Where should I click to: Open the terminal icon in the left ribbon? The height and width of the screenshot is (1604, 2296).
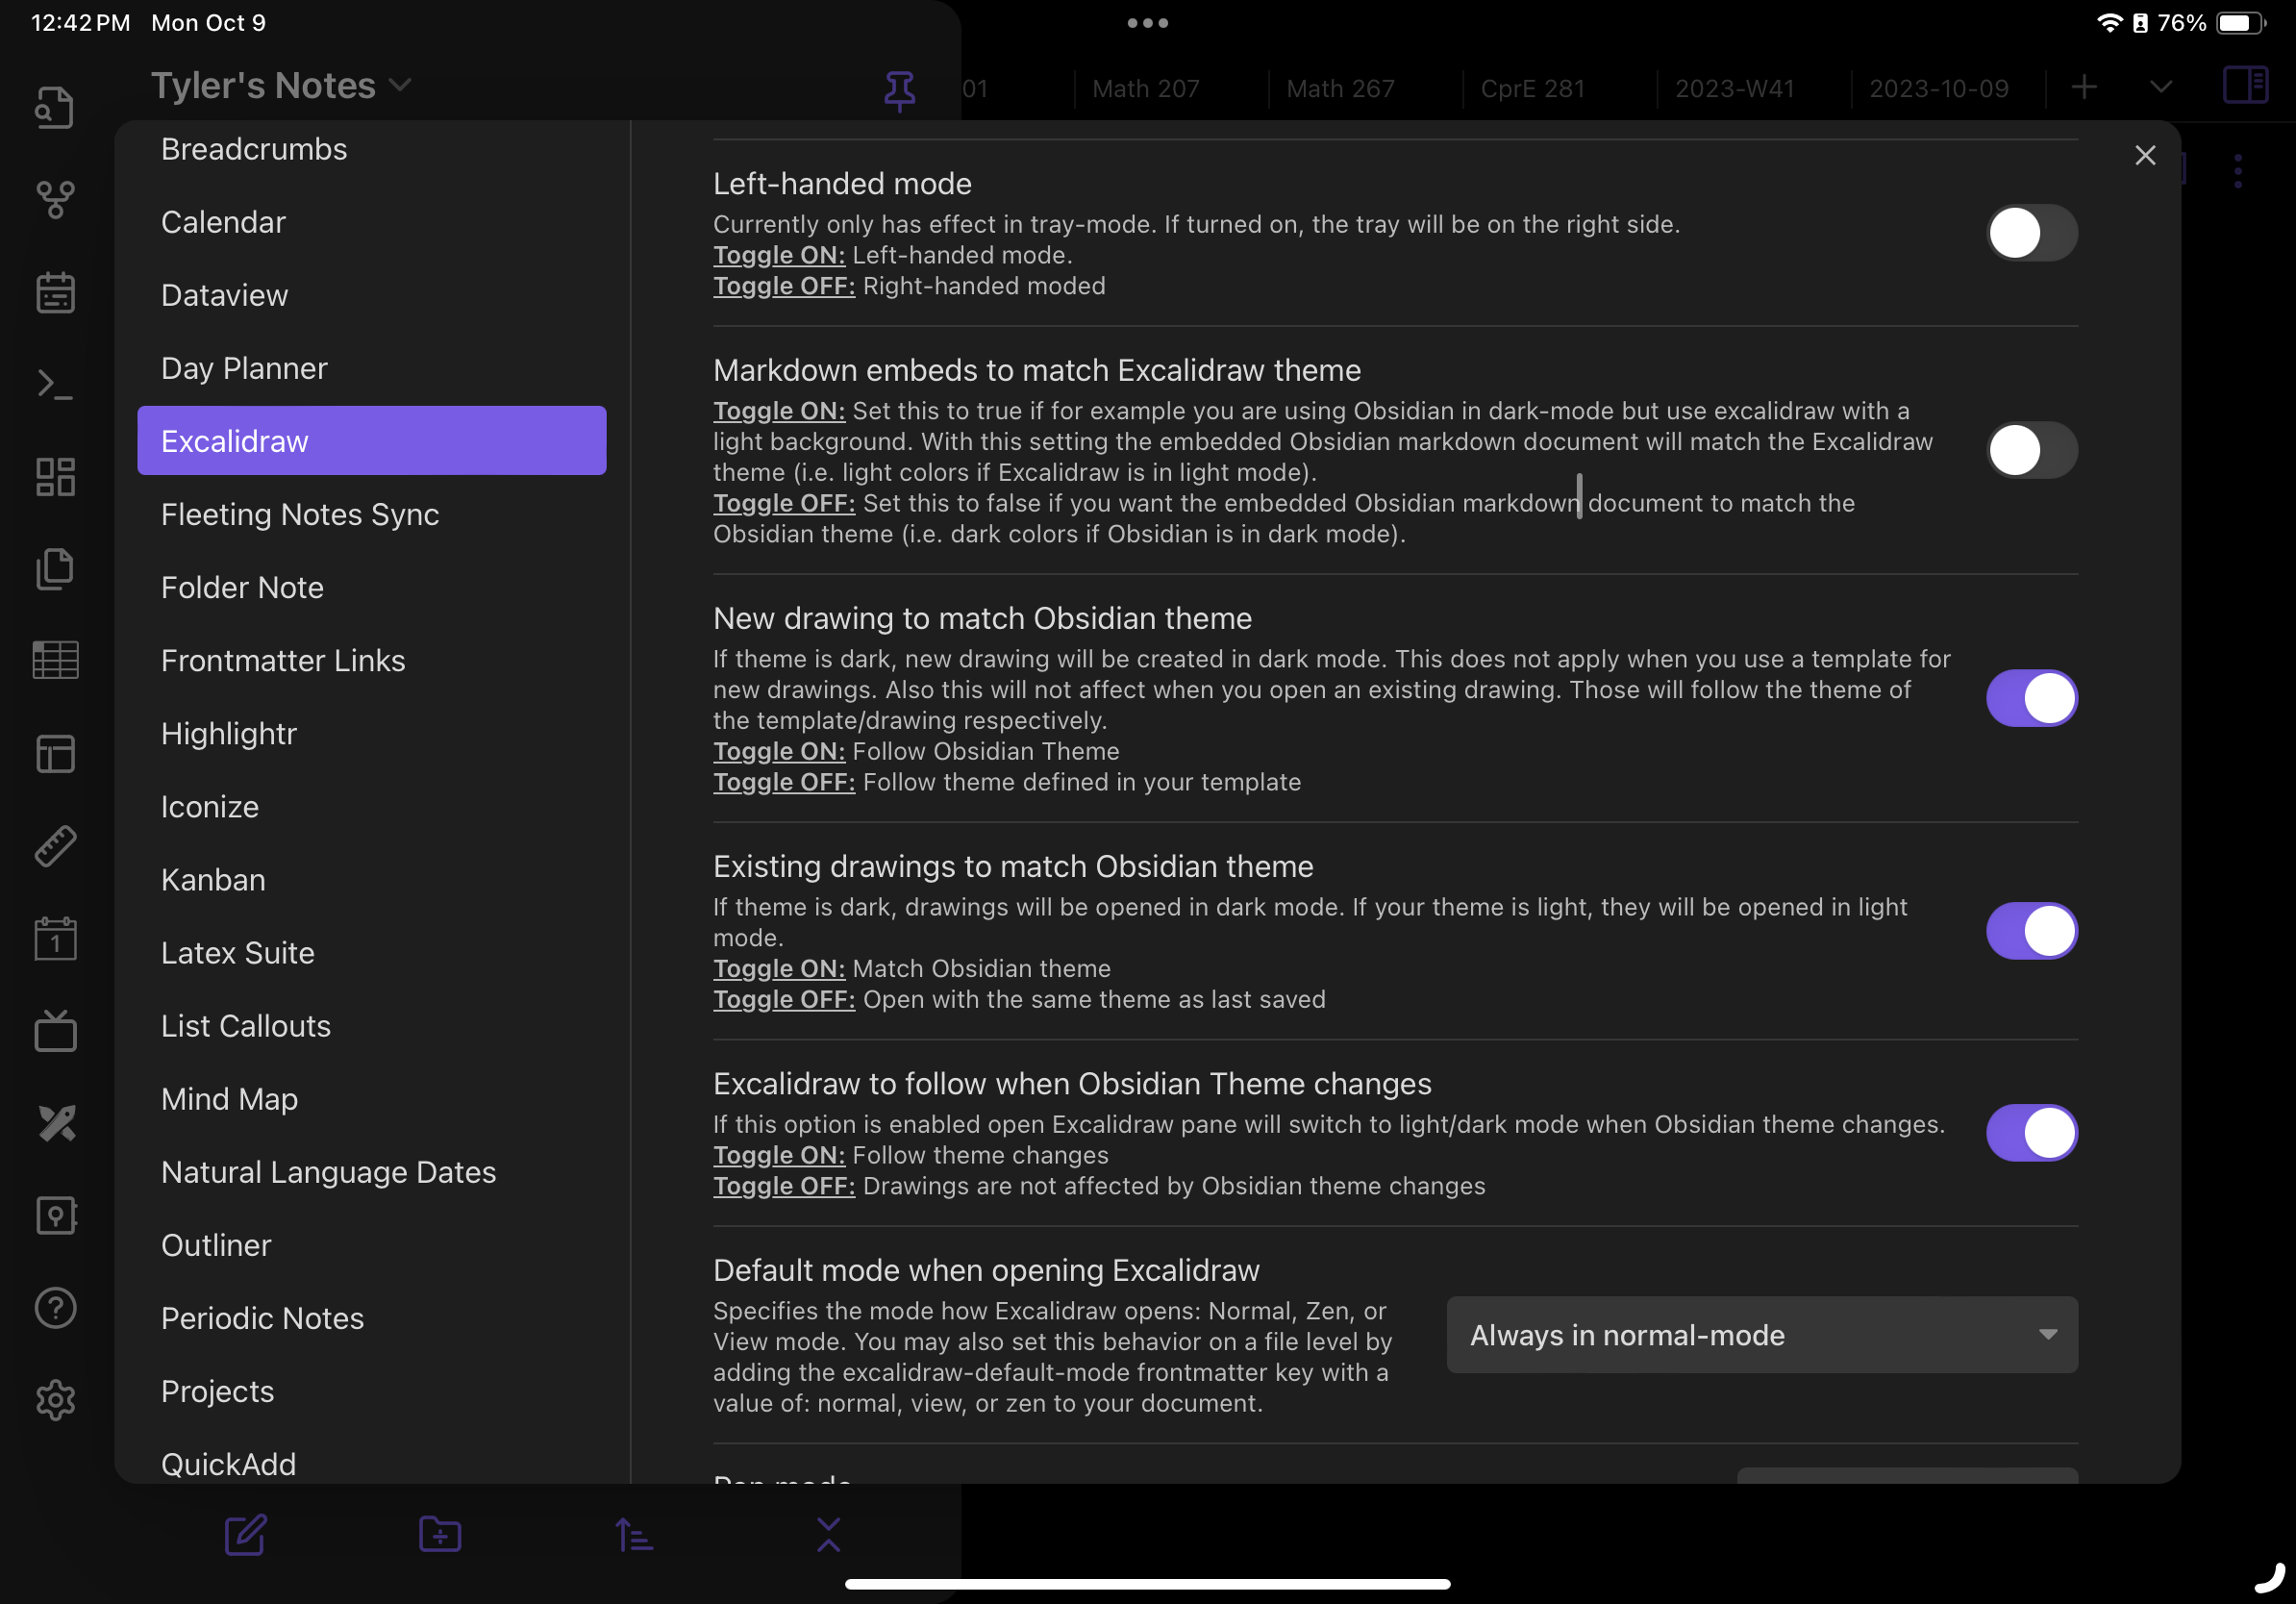55,383
